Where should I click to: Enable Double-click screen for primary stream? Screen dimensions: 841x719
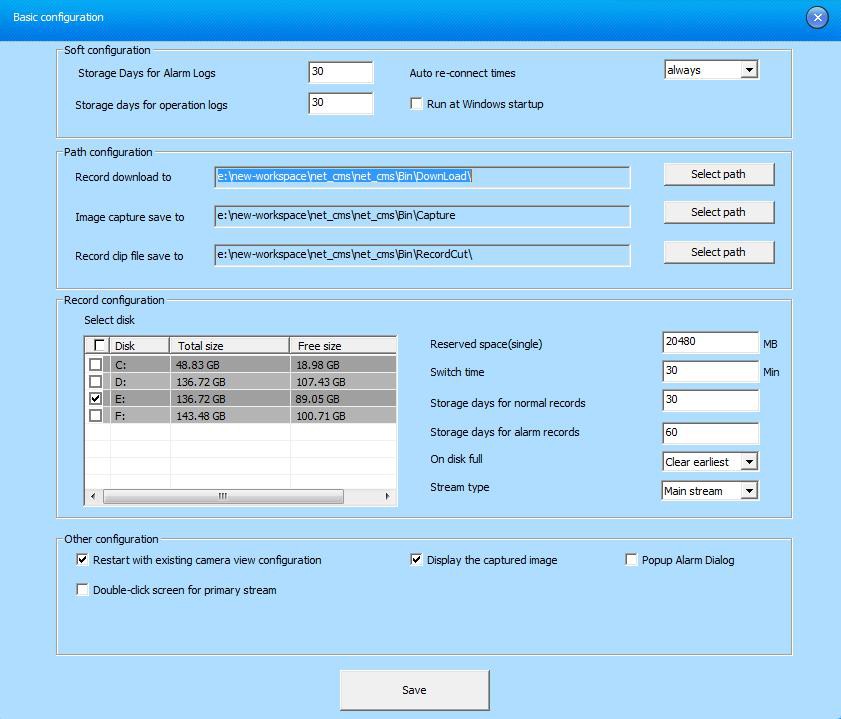[x=83, y=590]
